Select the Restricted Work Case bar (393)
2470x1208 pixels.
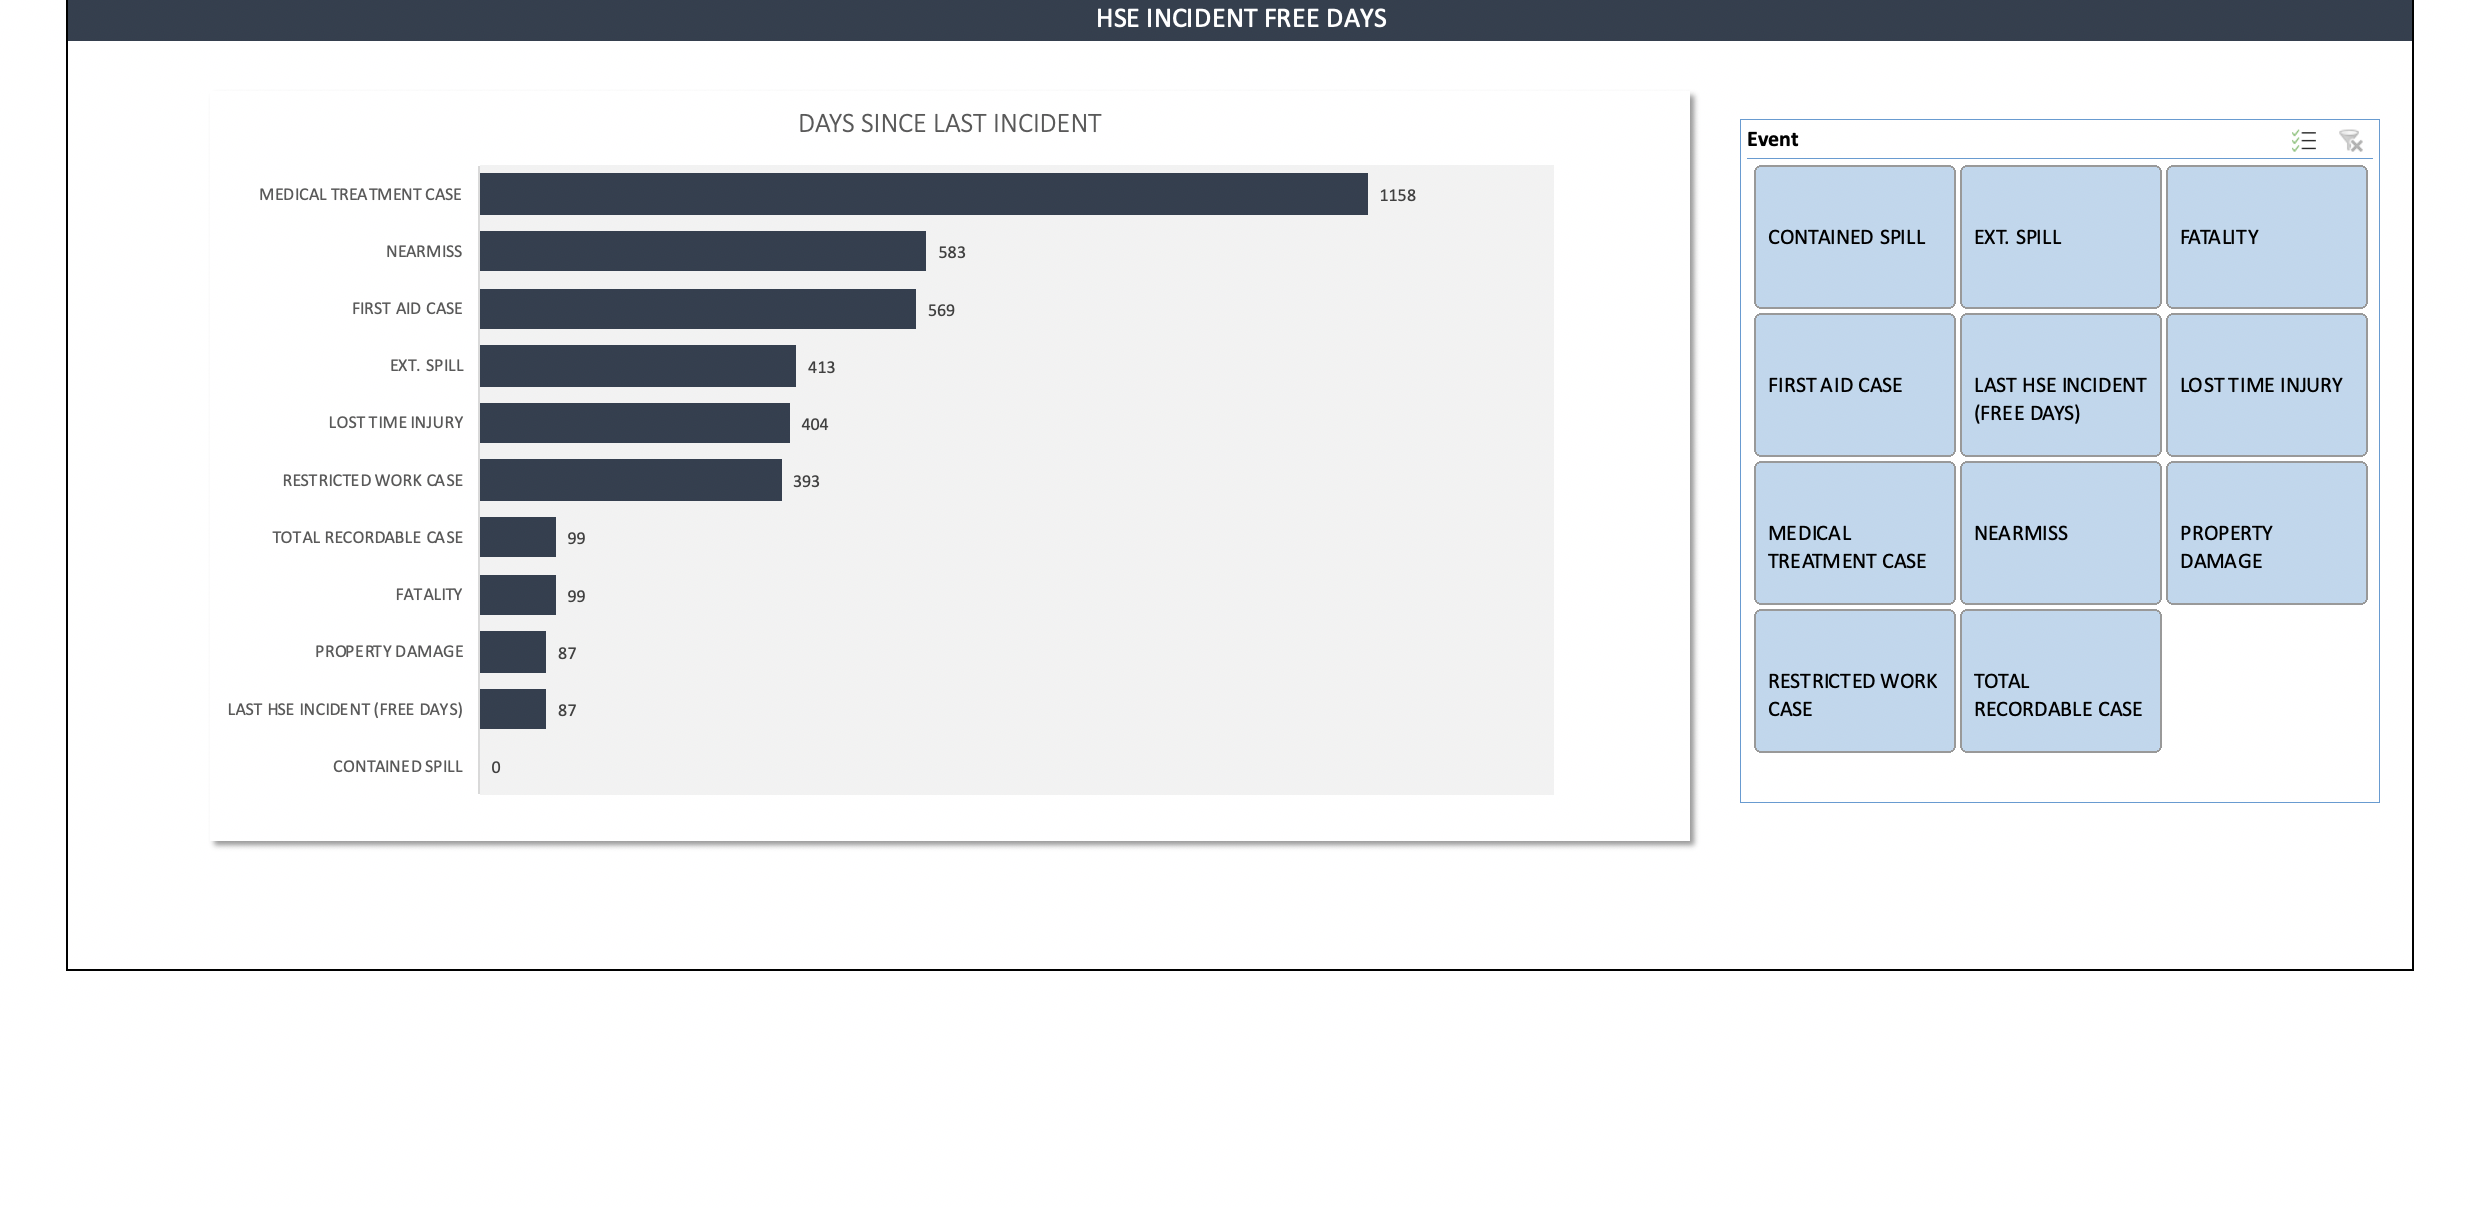coord(630,480)
